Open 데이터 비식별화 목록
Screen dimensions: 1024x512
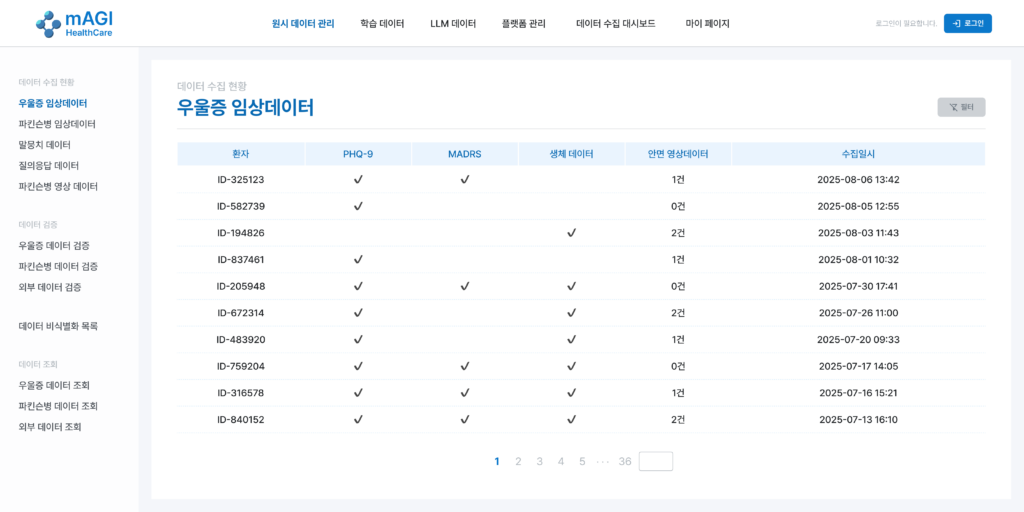tap(58, 326)
